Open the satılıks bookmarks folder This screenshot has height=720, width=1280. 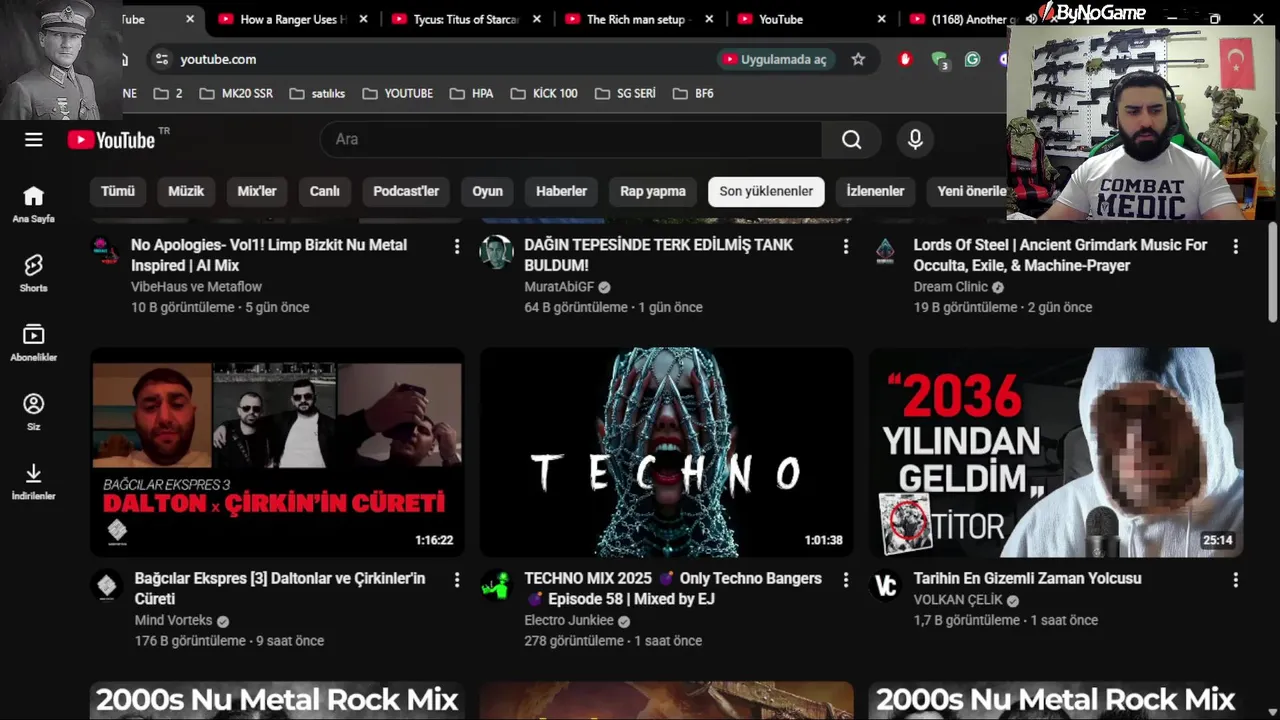point(317,93)
